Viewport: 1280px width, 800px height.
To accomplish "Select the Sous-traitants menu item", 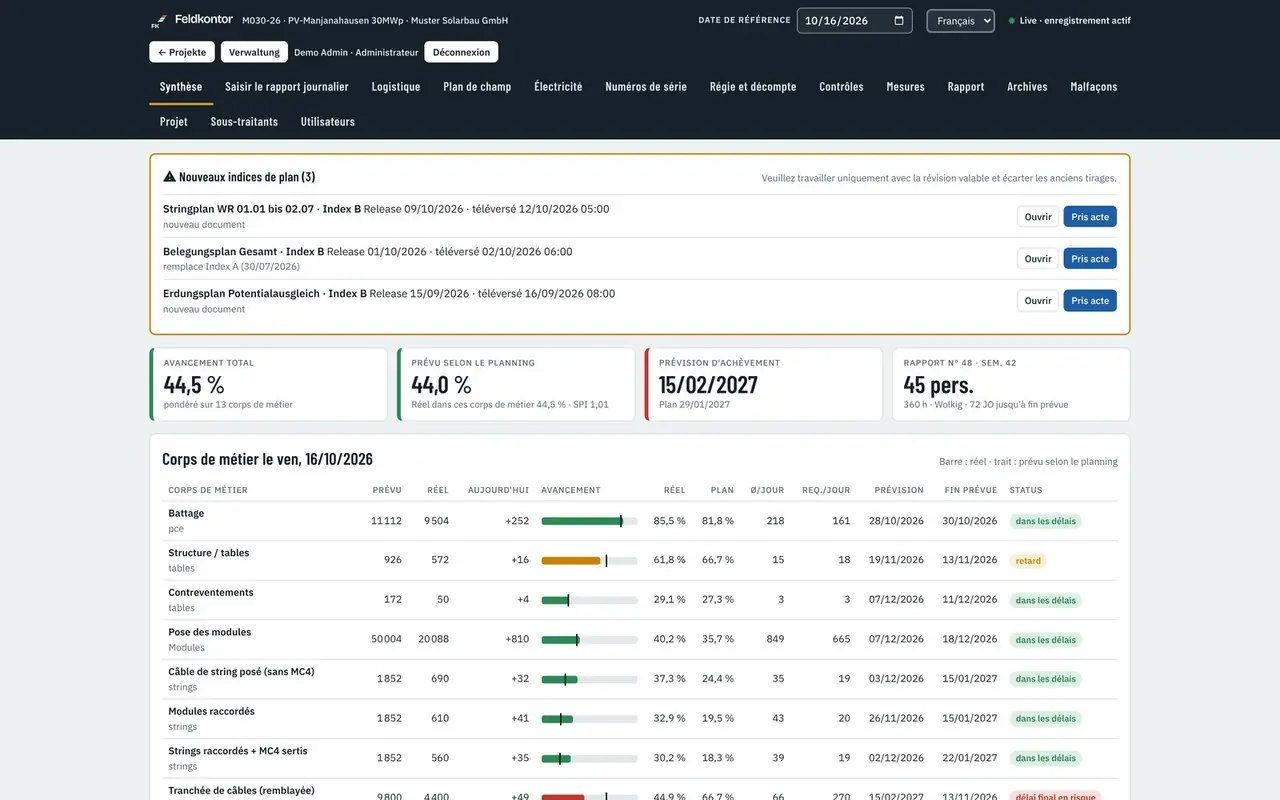I will (244, 122).
